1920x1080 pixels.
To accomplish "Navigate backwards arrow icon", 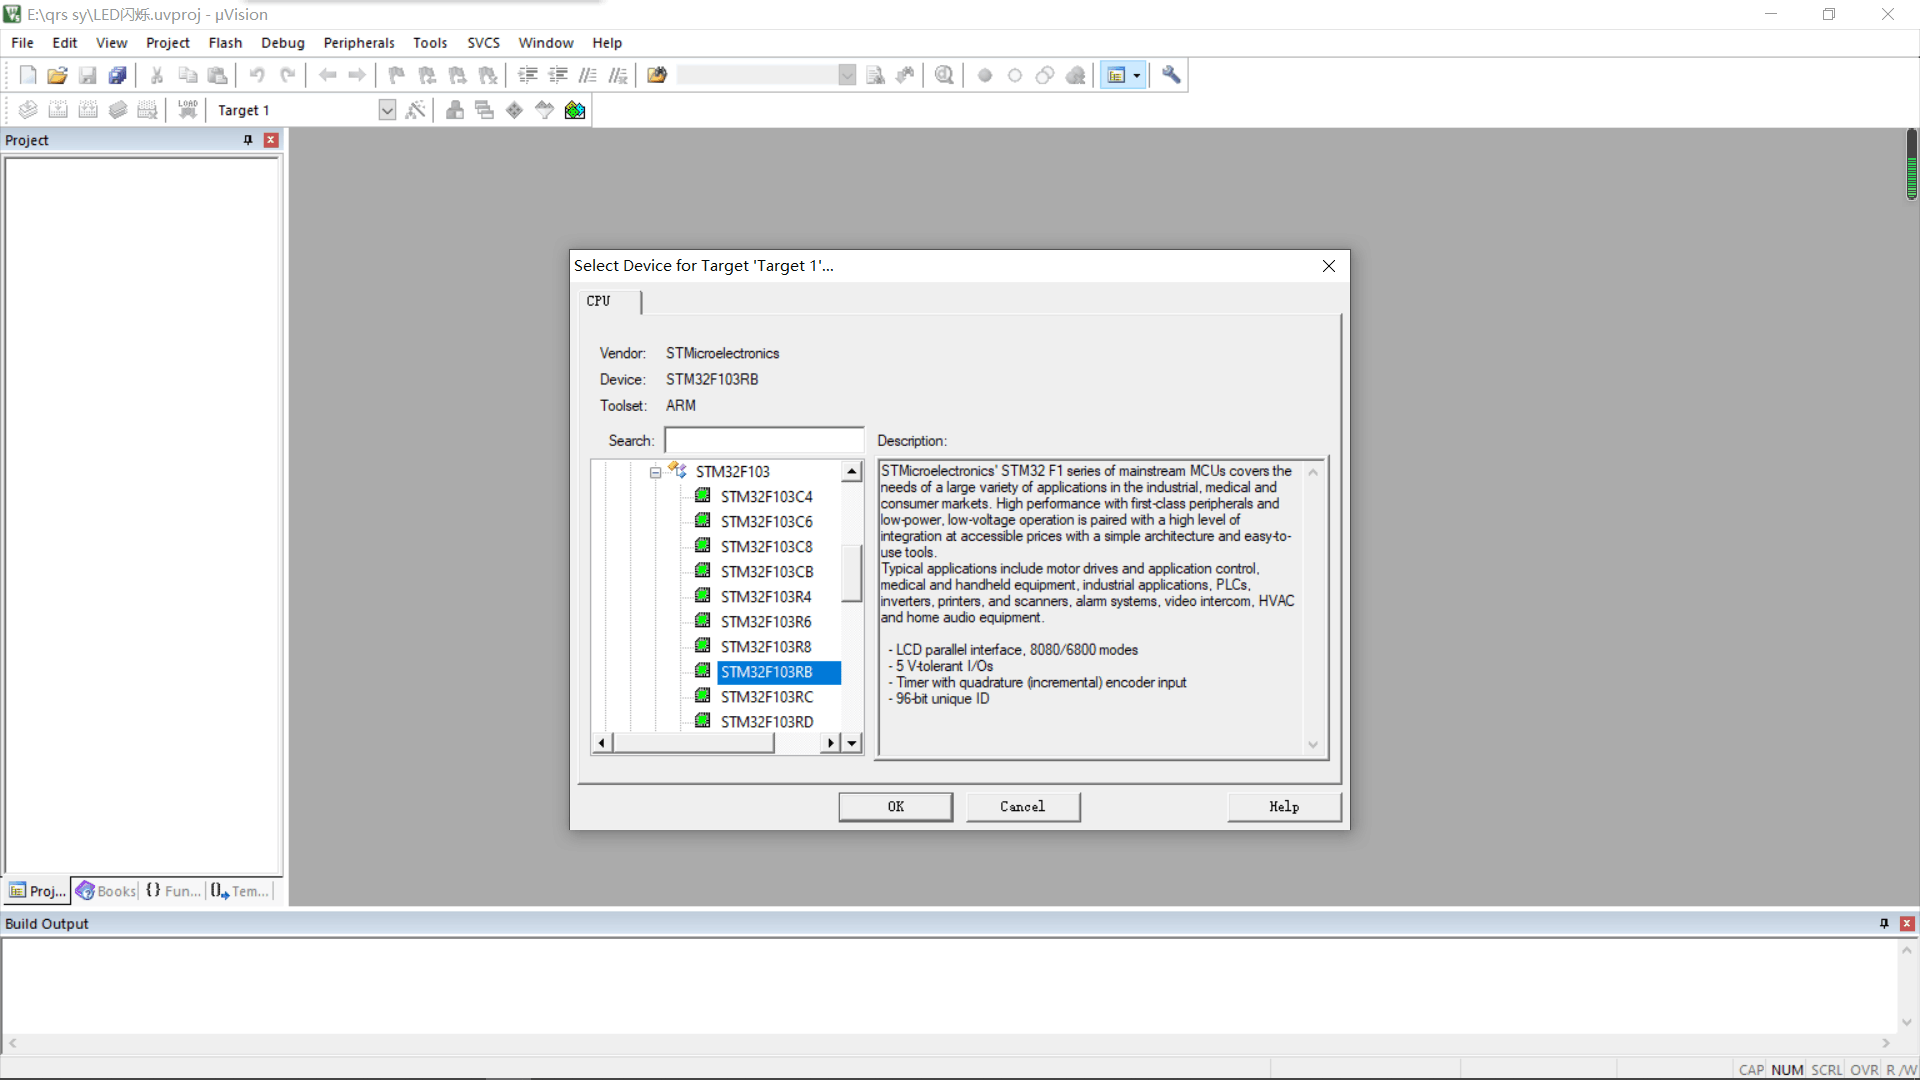I will click(x=327, y=75).
